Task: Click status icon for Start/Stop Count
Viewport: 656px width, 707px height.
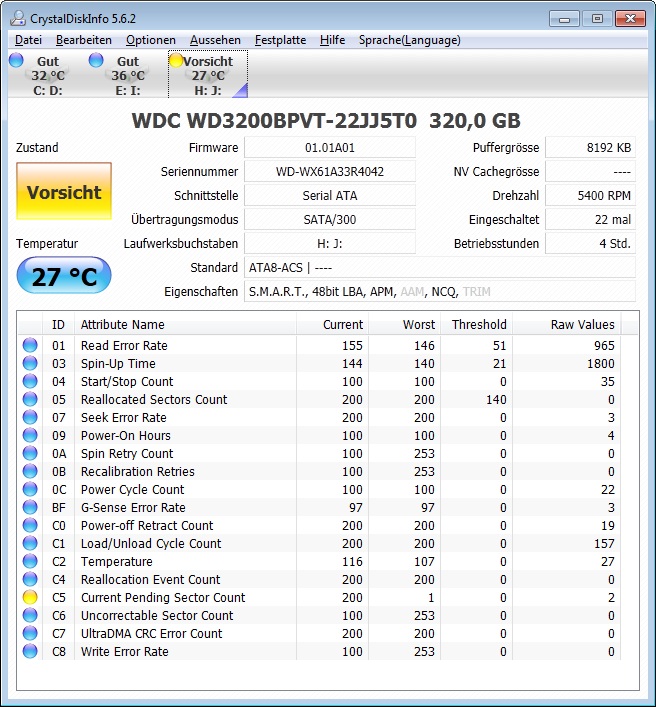Action: click(30, 381)
